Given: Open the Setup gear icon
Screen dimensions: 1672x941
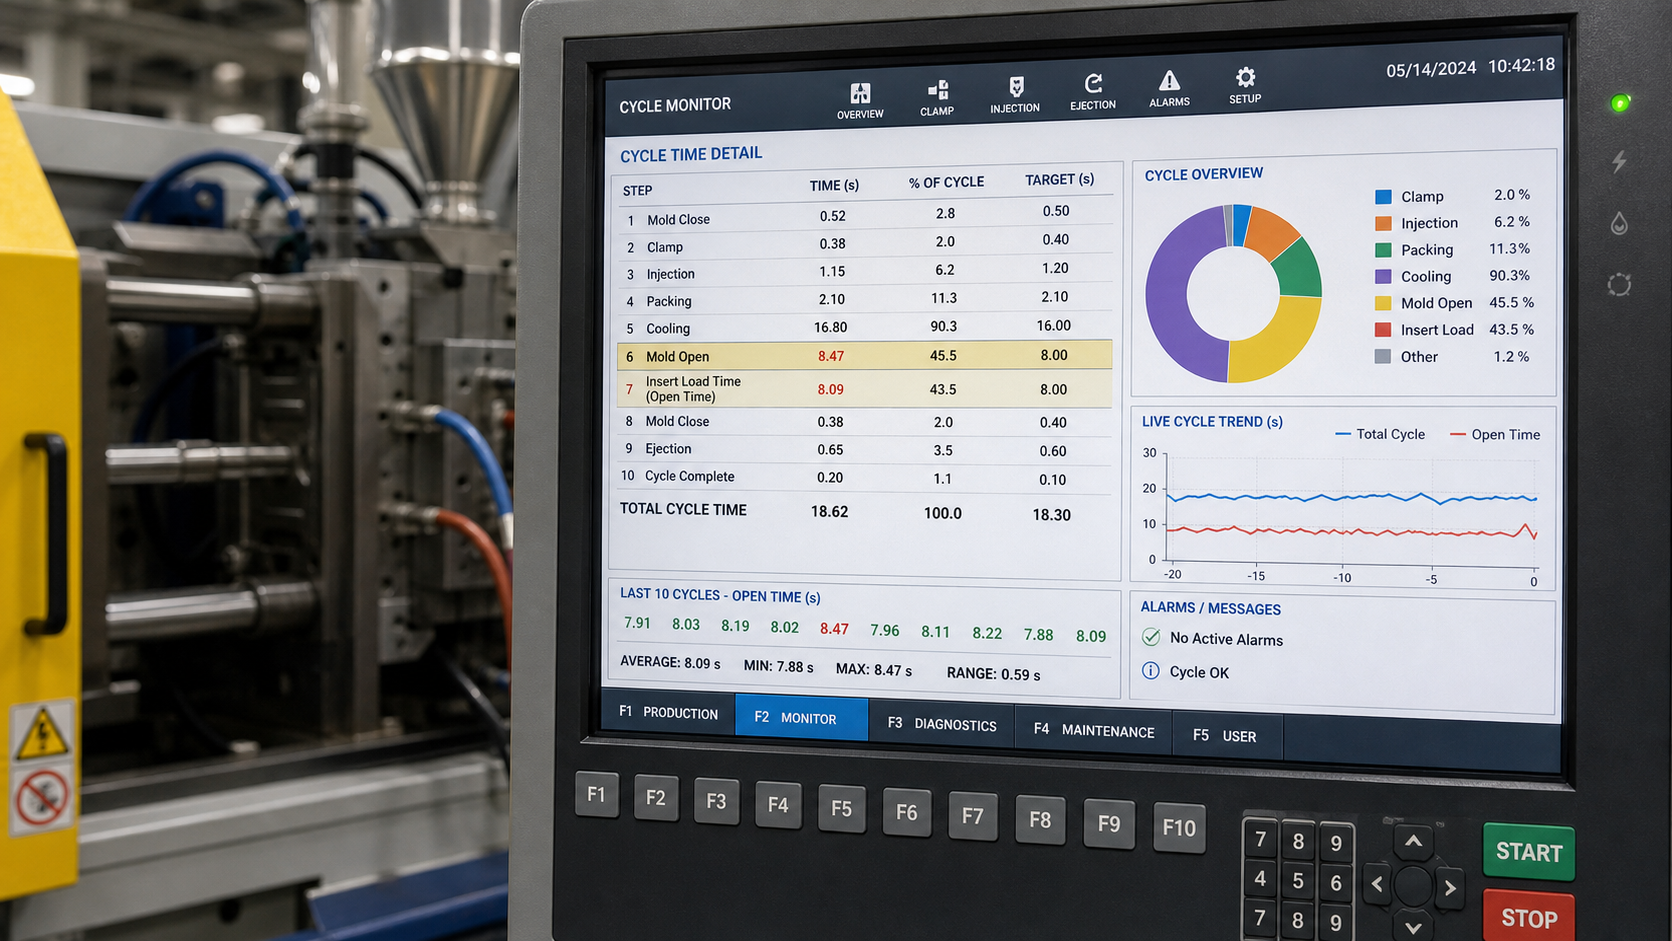Looking at the screenshot, I should (1245, 85).
